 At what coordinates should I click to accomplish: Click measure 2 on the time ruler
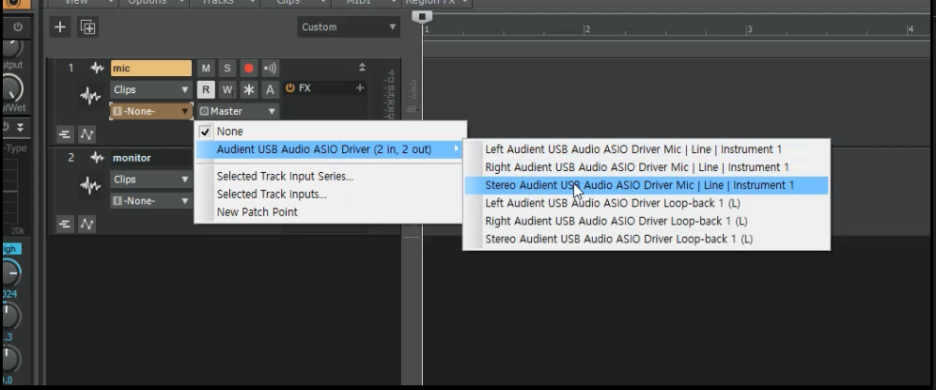pos(587,29)
